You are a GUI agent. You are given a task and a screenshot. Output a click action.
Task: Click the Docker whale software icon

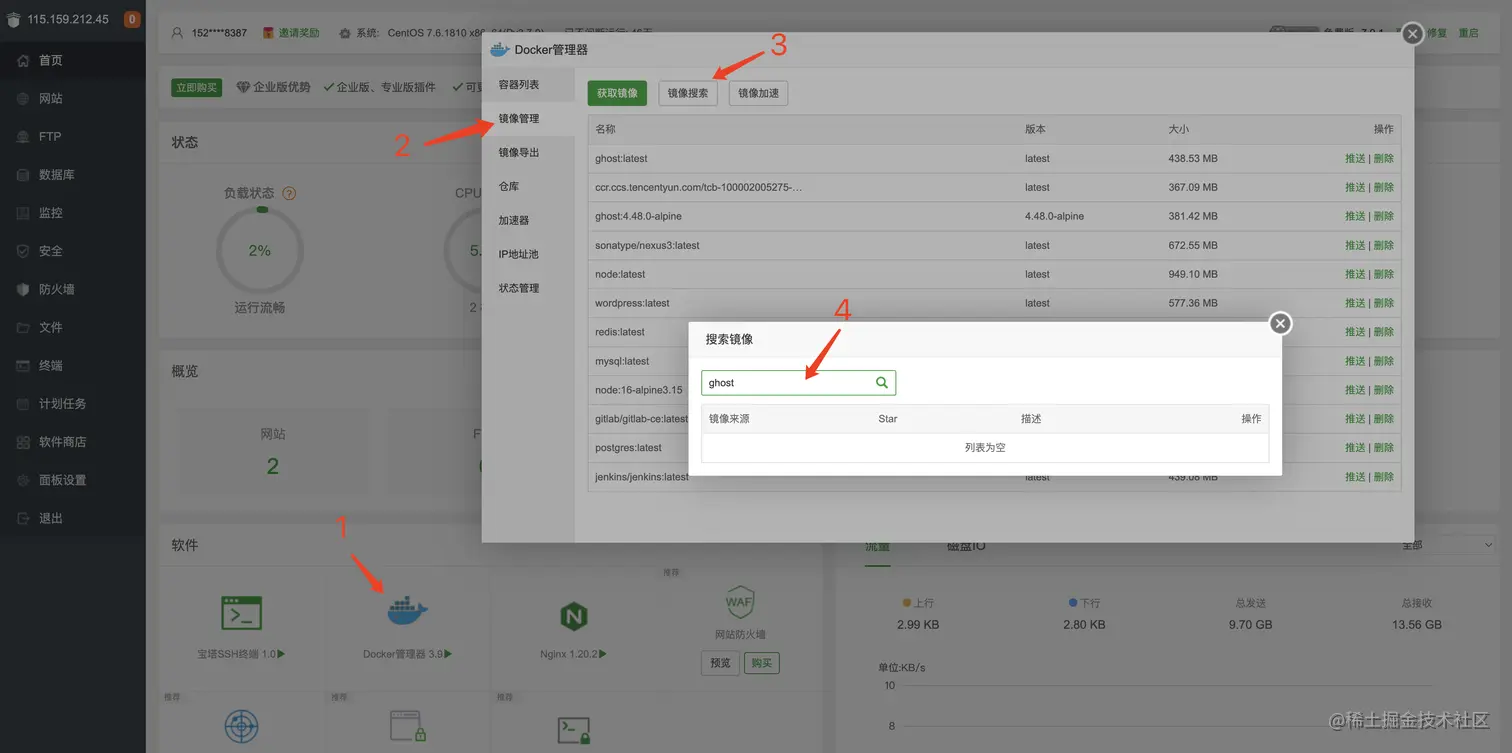407,609
